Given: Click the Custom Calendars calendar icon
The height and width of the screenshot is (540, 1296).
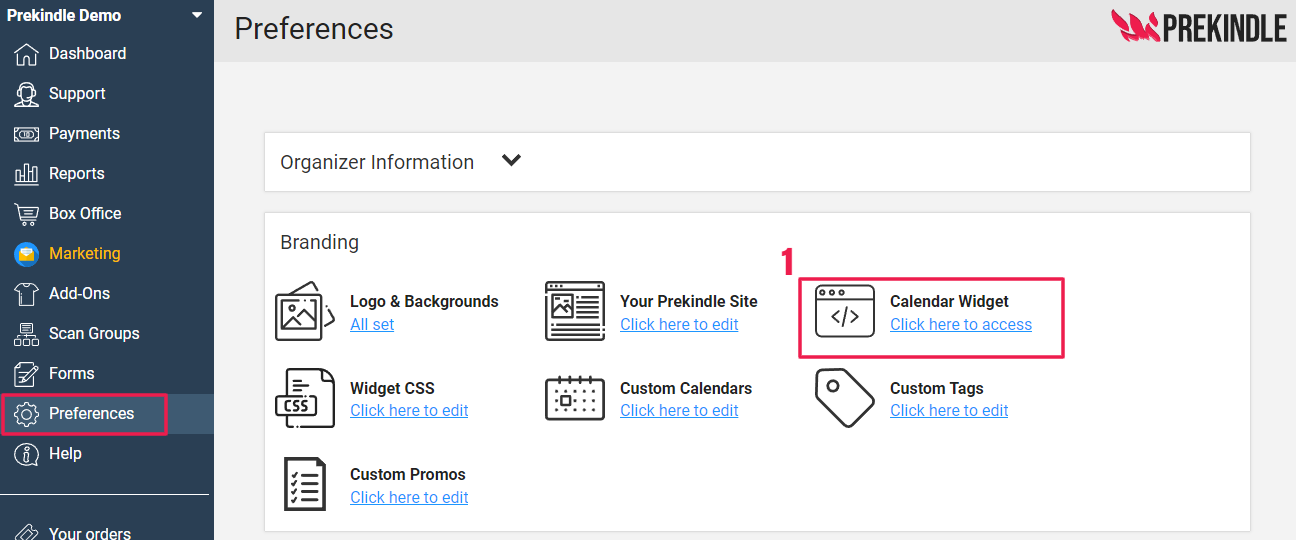Looking at the screenshot, I should [x=575, y=398].
